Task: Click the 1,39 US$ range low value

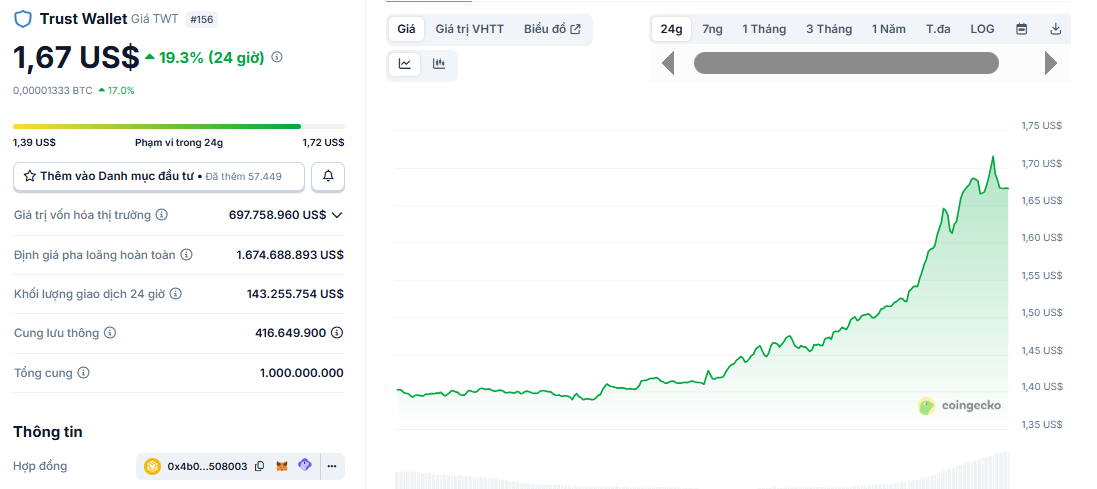Action: [34, 143]
